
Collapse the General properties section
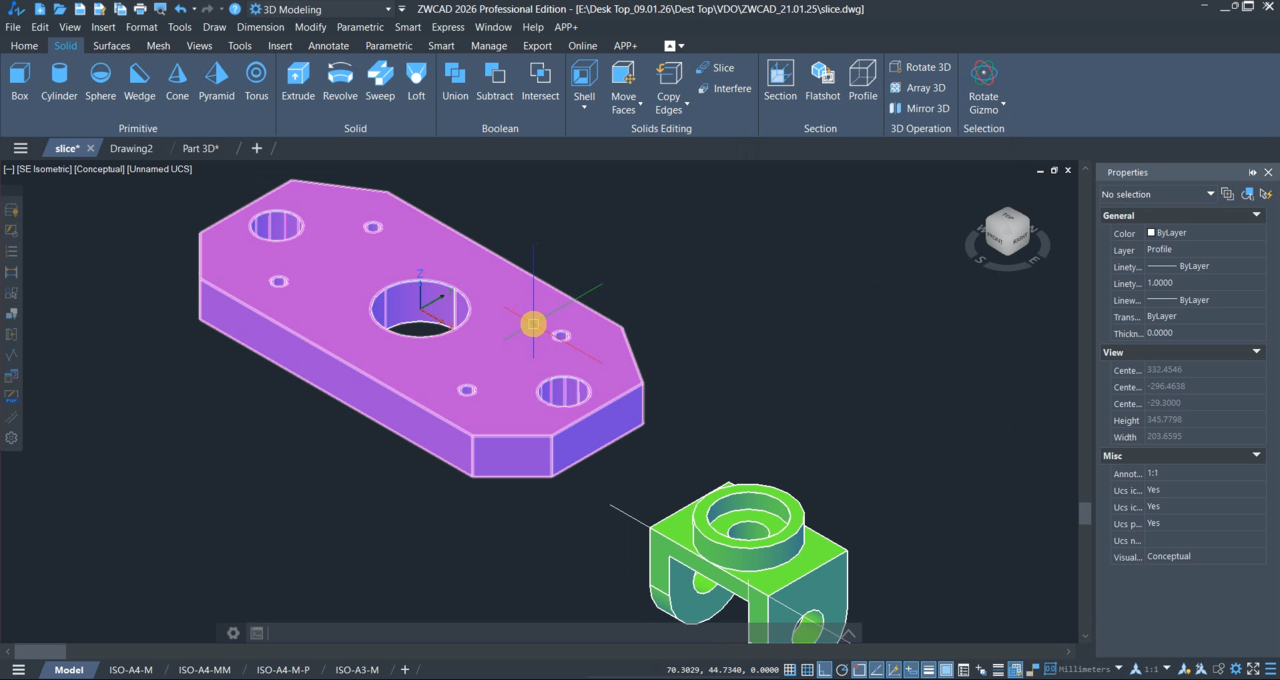point(1257,215)
